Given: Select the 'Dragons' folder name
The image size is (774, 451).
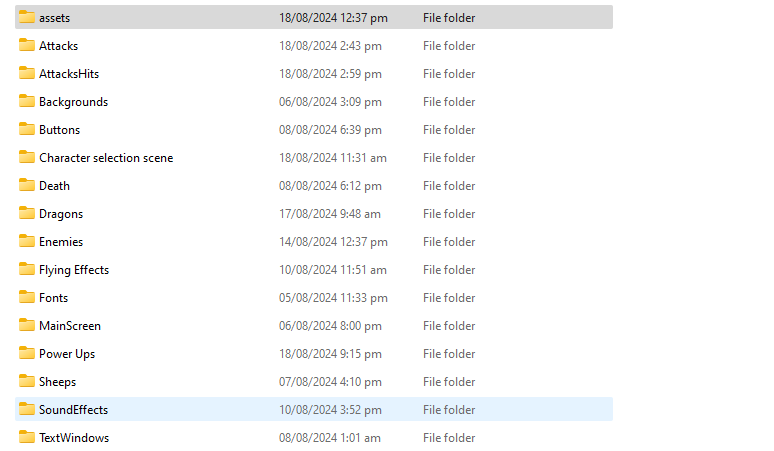Looking at the screenshot, I should pos(61,214).
